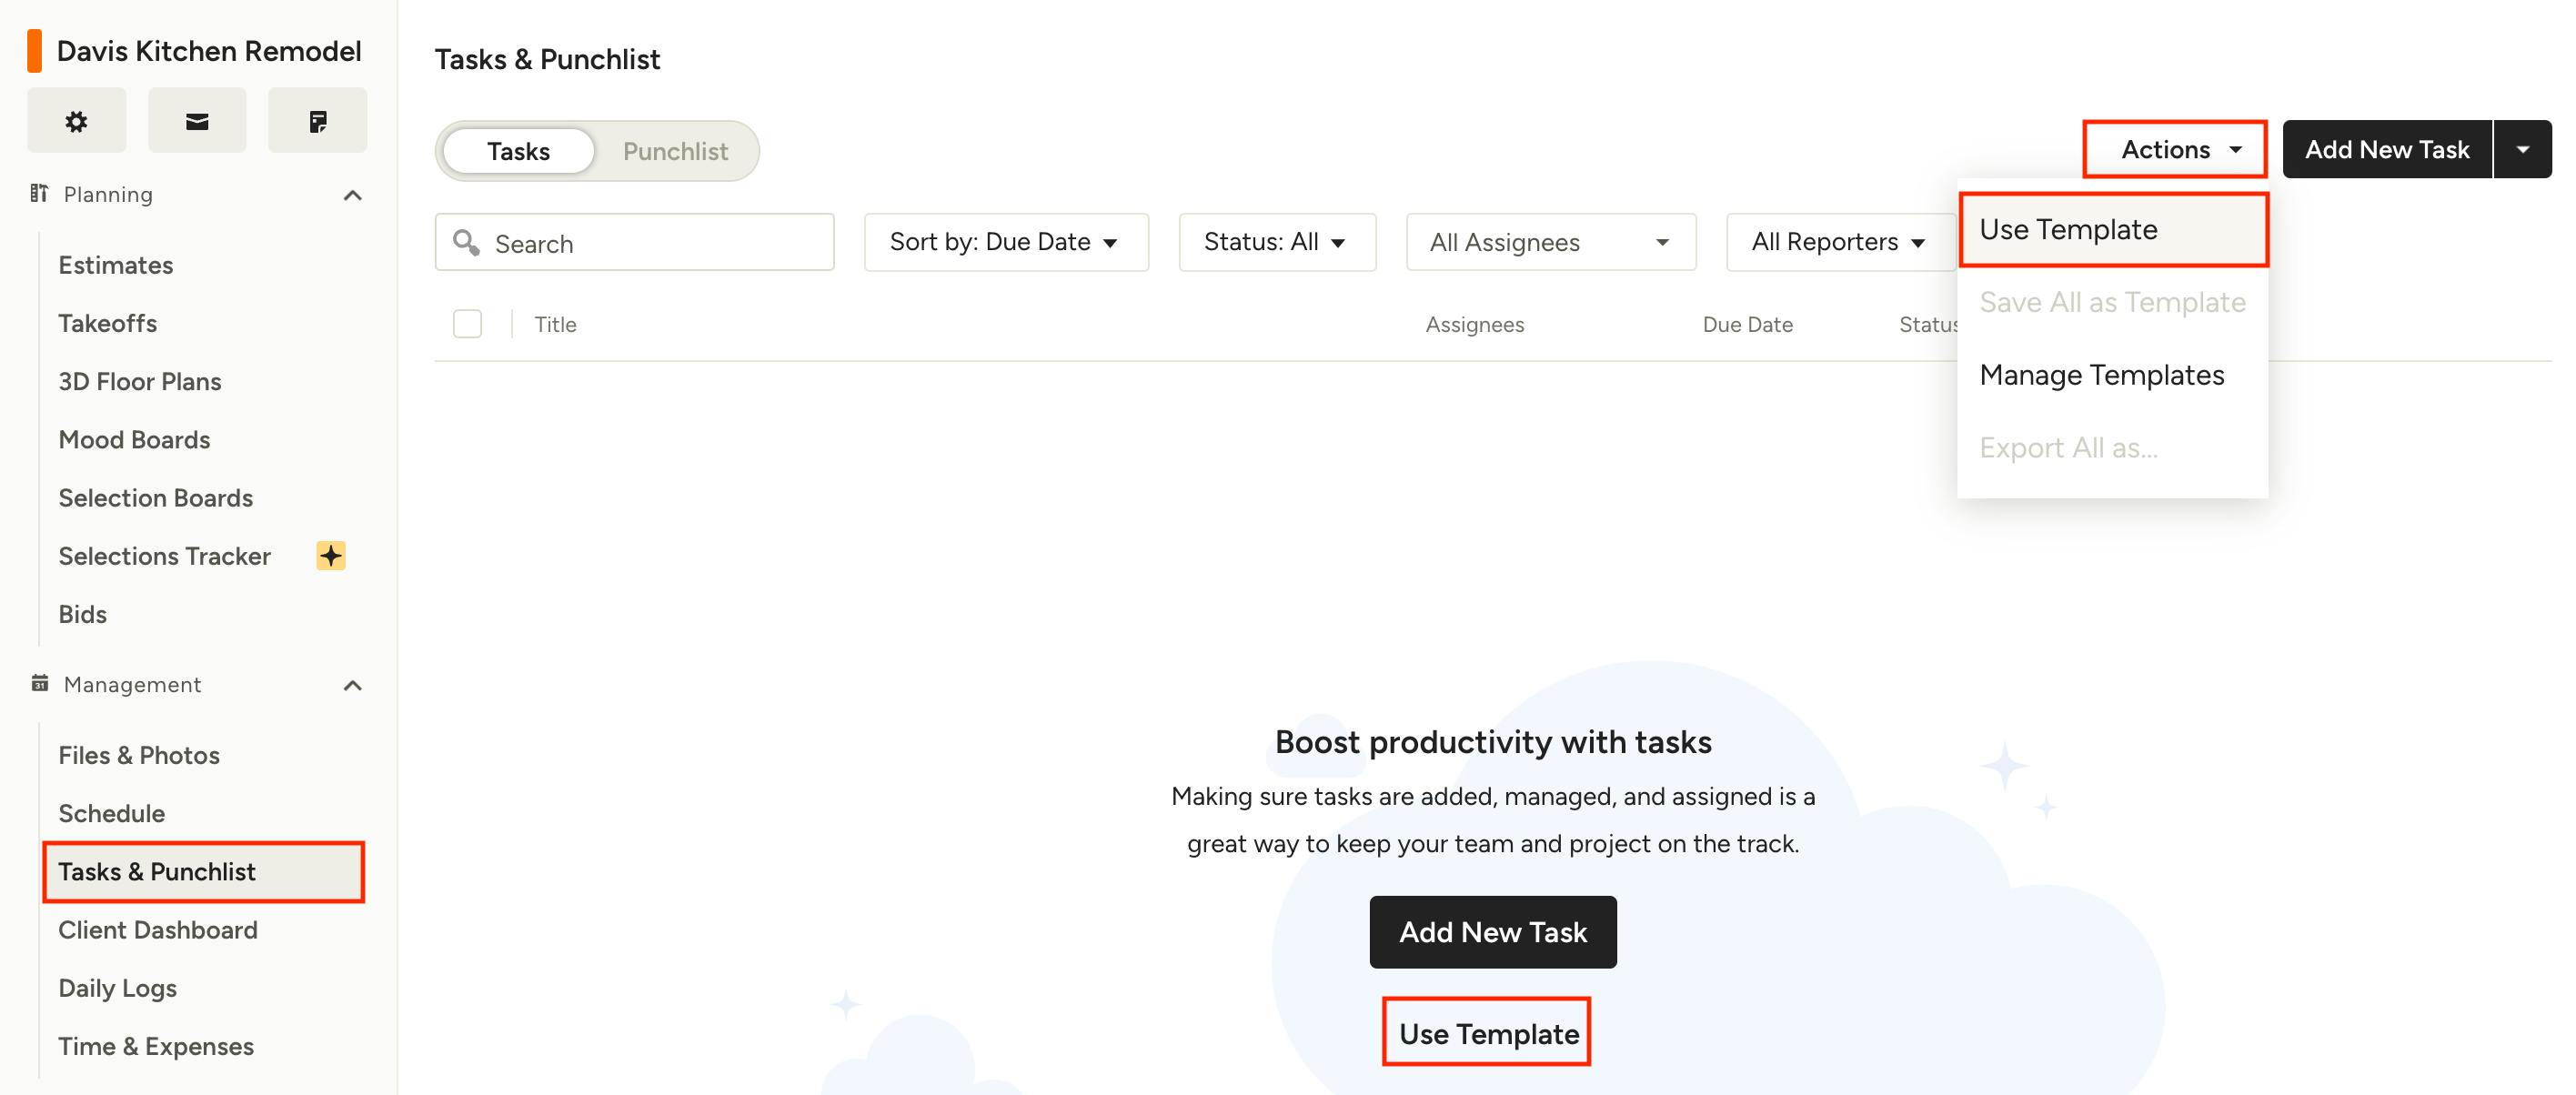This screenshot has width=2576, height=1095.
Task: Open Files & Photos in the sidebar
Action: [x=139, y=755]
